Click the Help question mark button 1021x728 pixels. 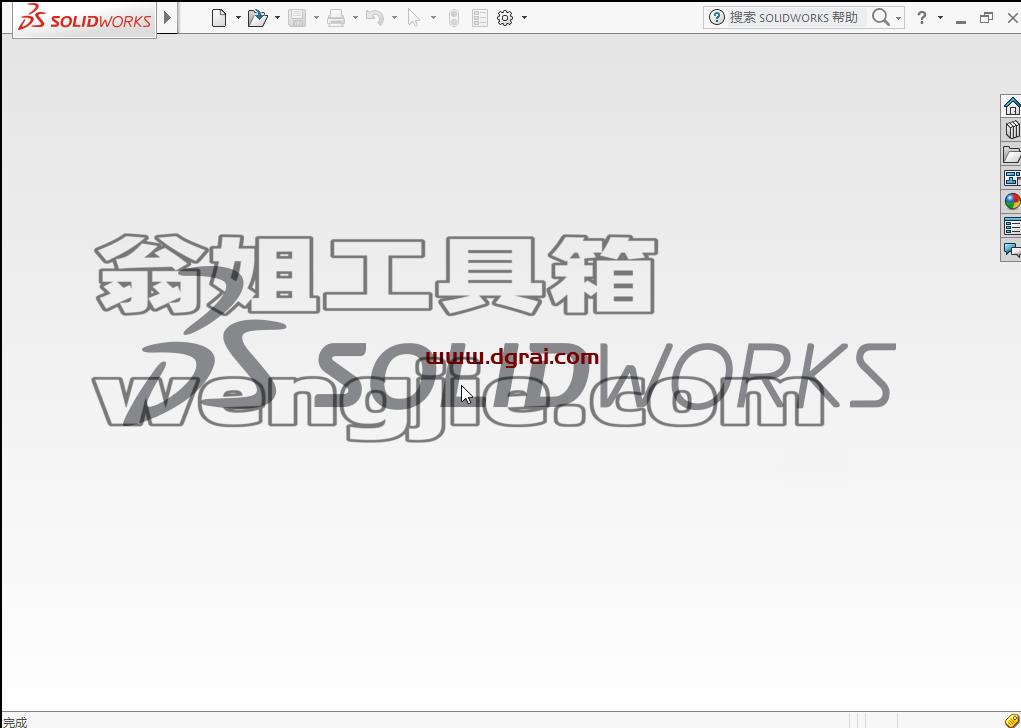921,18
